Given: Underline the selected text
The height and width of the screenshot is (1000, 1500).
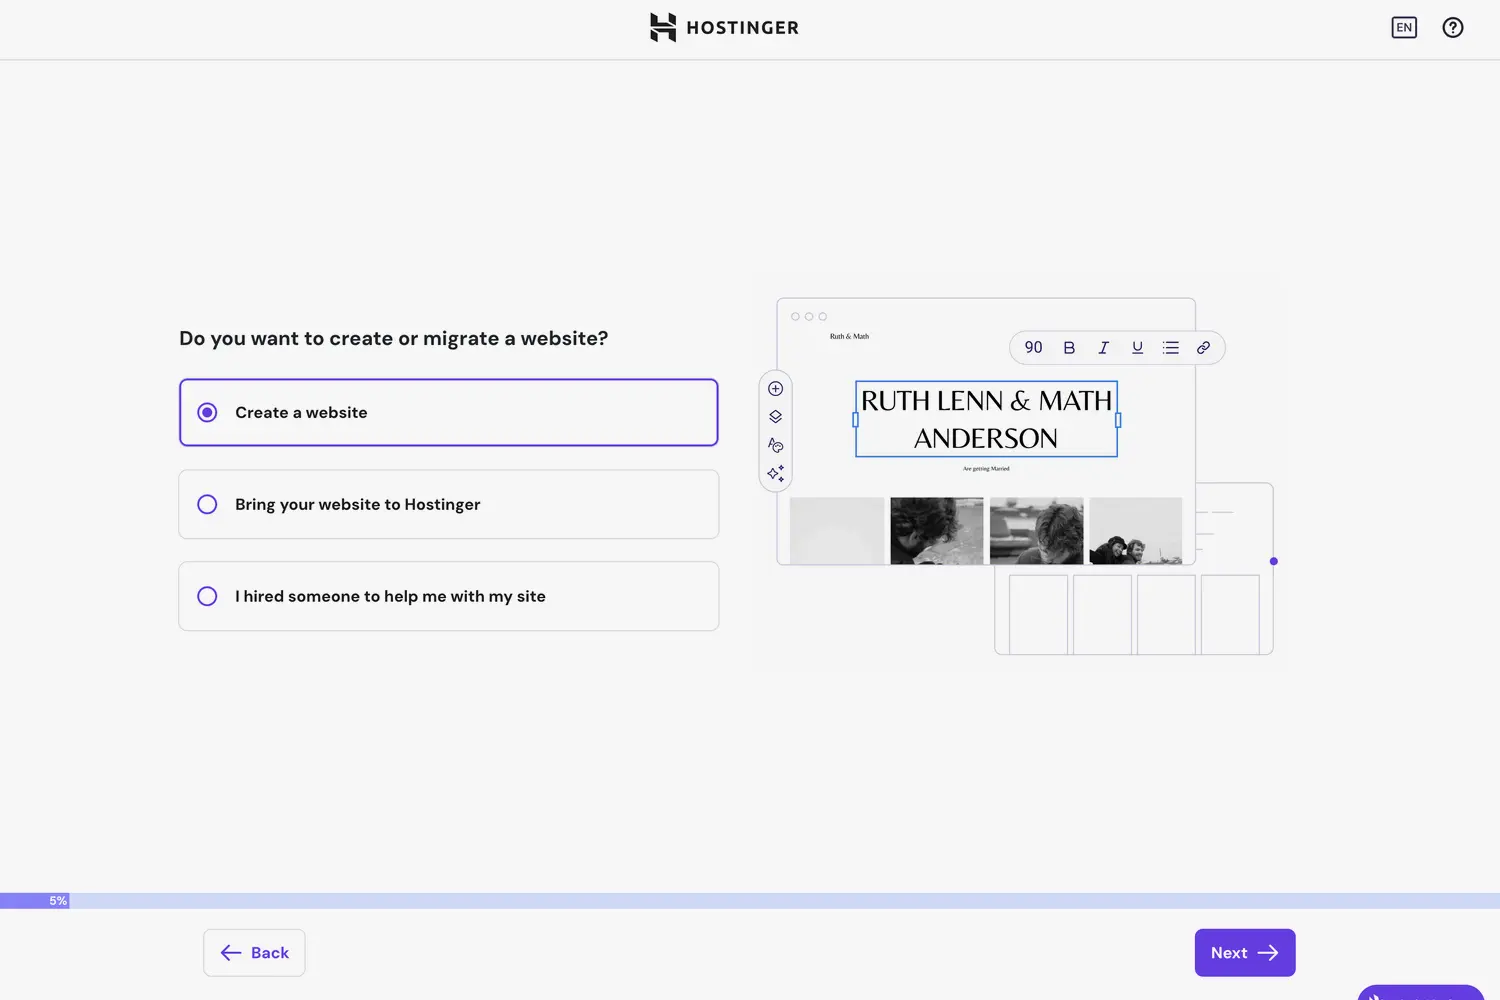Looking at the screenshot, I should [x=1137, y=347].
